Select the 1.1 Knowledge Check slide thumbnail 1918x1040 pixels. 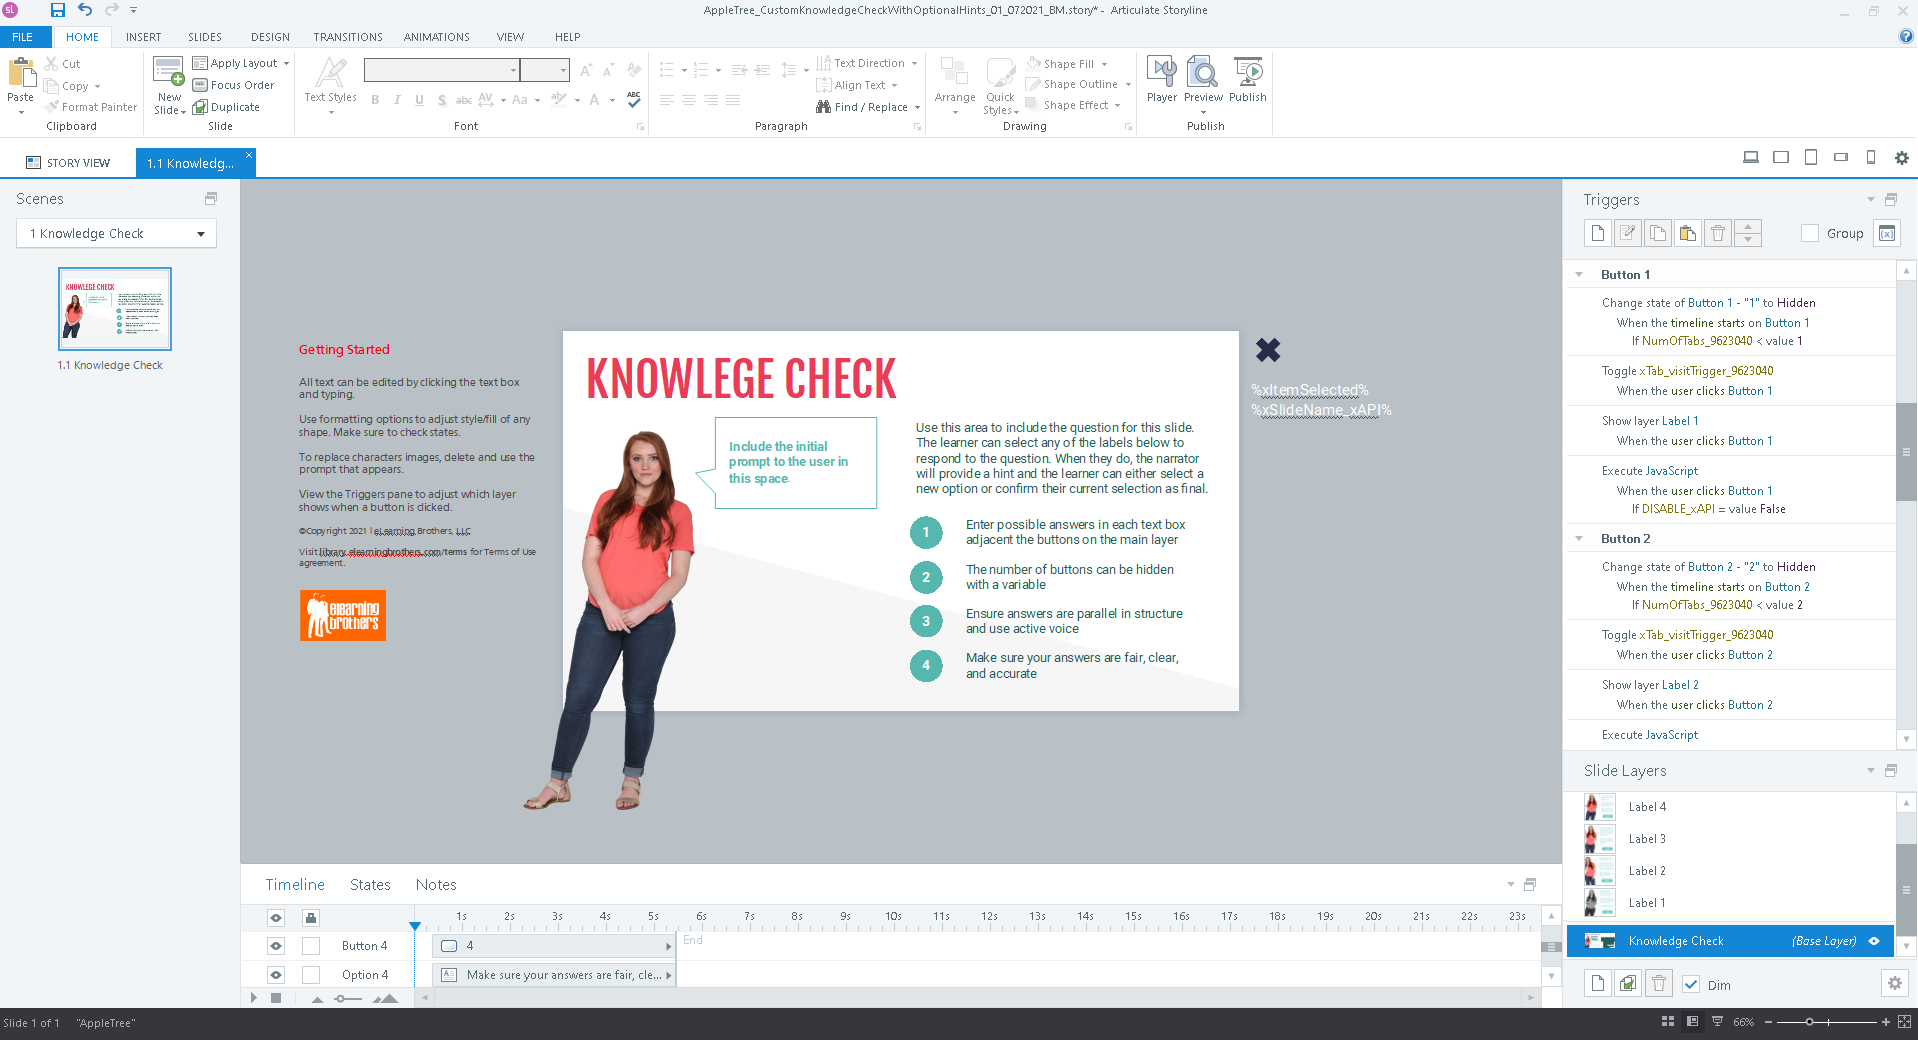click(x=115, y=309)
